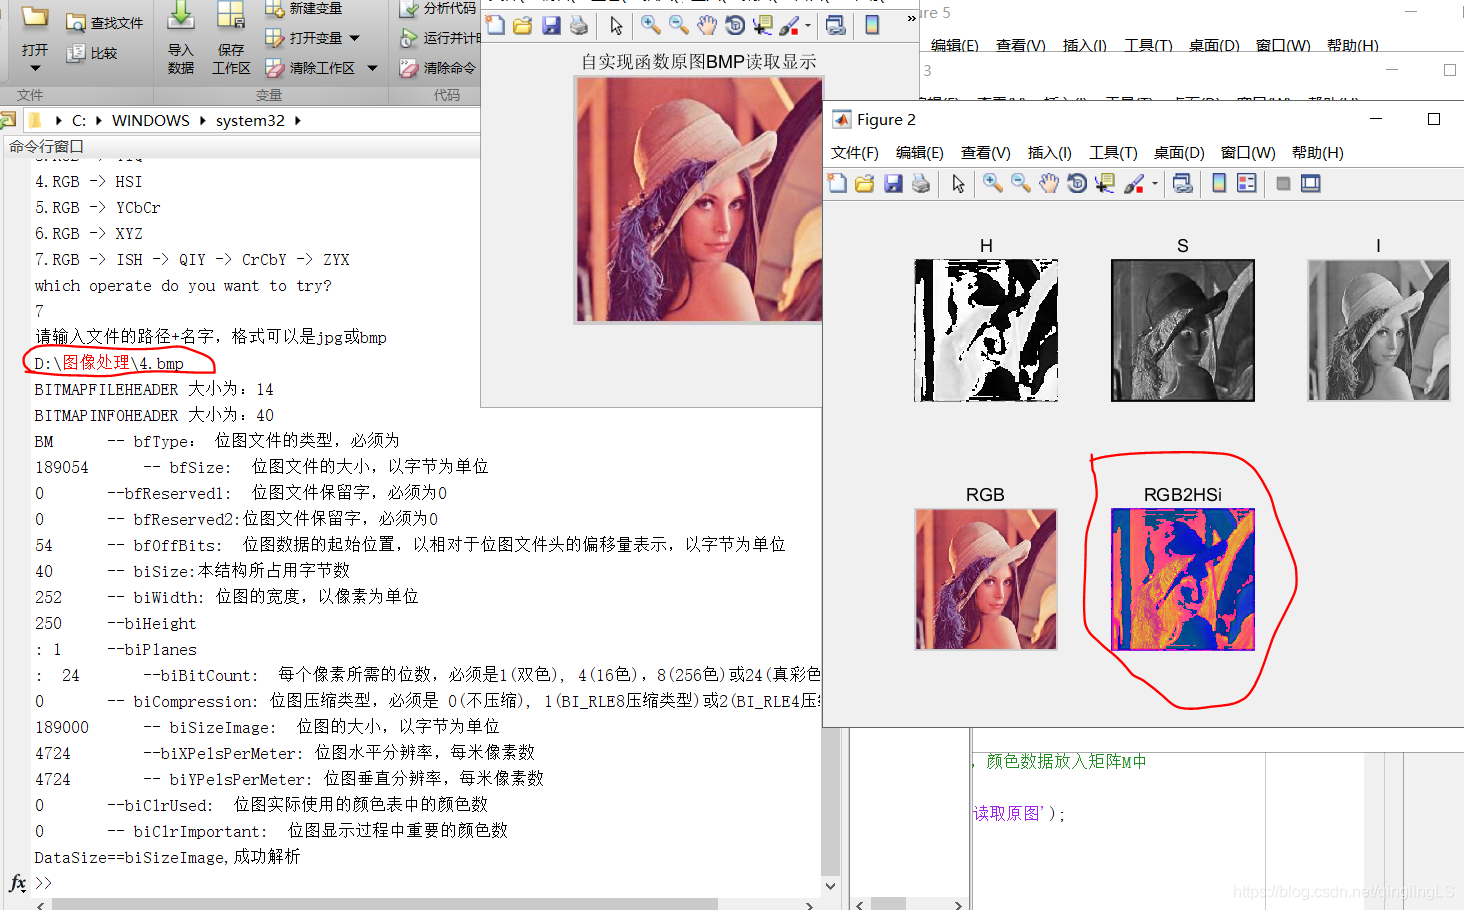Click Brush tool in the BMP figure window

pyautogui.click(x=790, y=25)
